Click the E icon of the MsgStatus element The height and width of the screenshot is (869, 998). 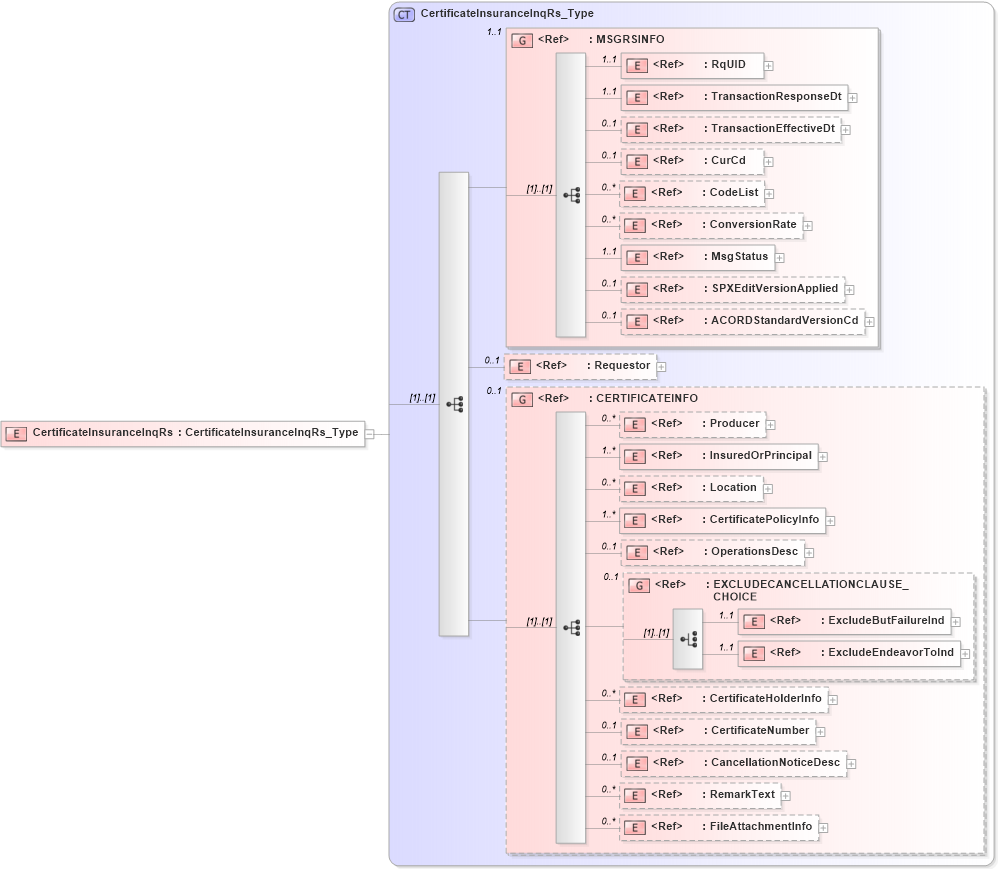[636, 257]
